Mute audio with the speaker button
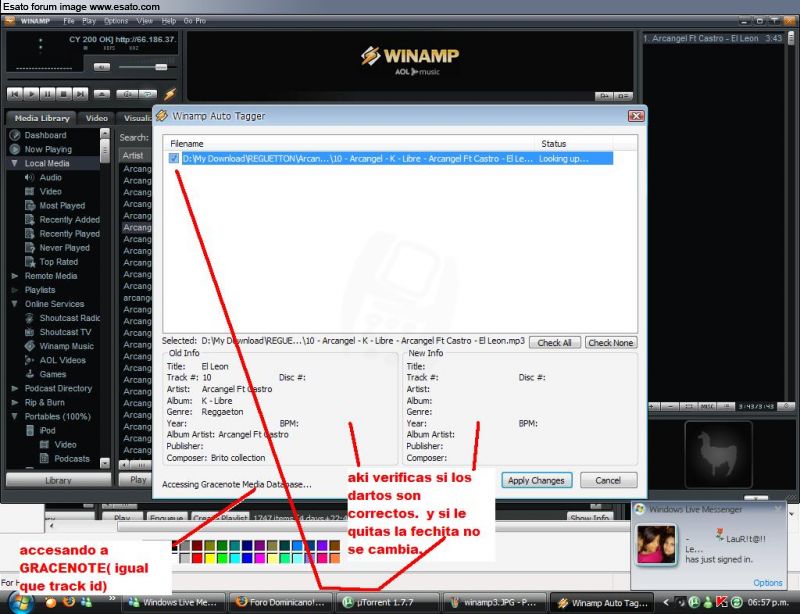The height and width of the screenshot is (614, 800). coord(102,67)
